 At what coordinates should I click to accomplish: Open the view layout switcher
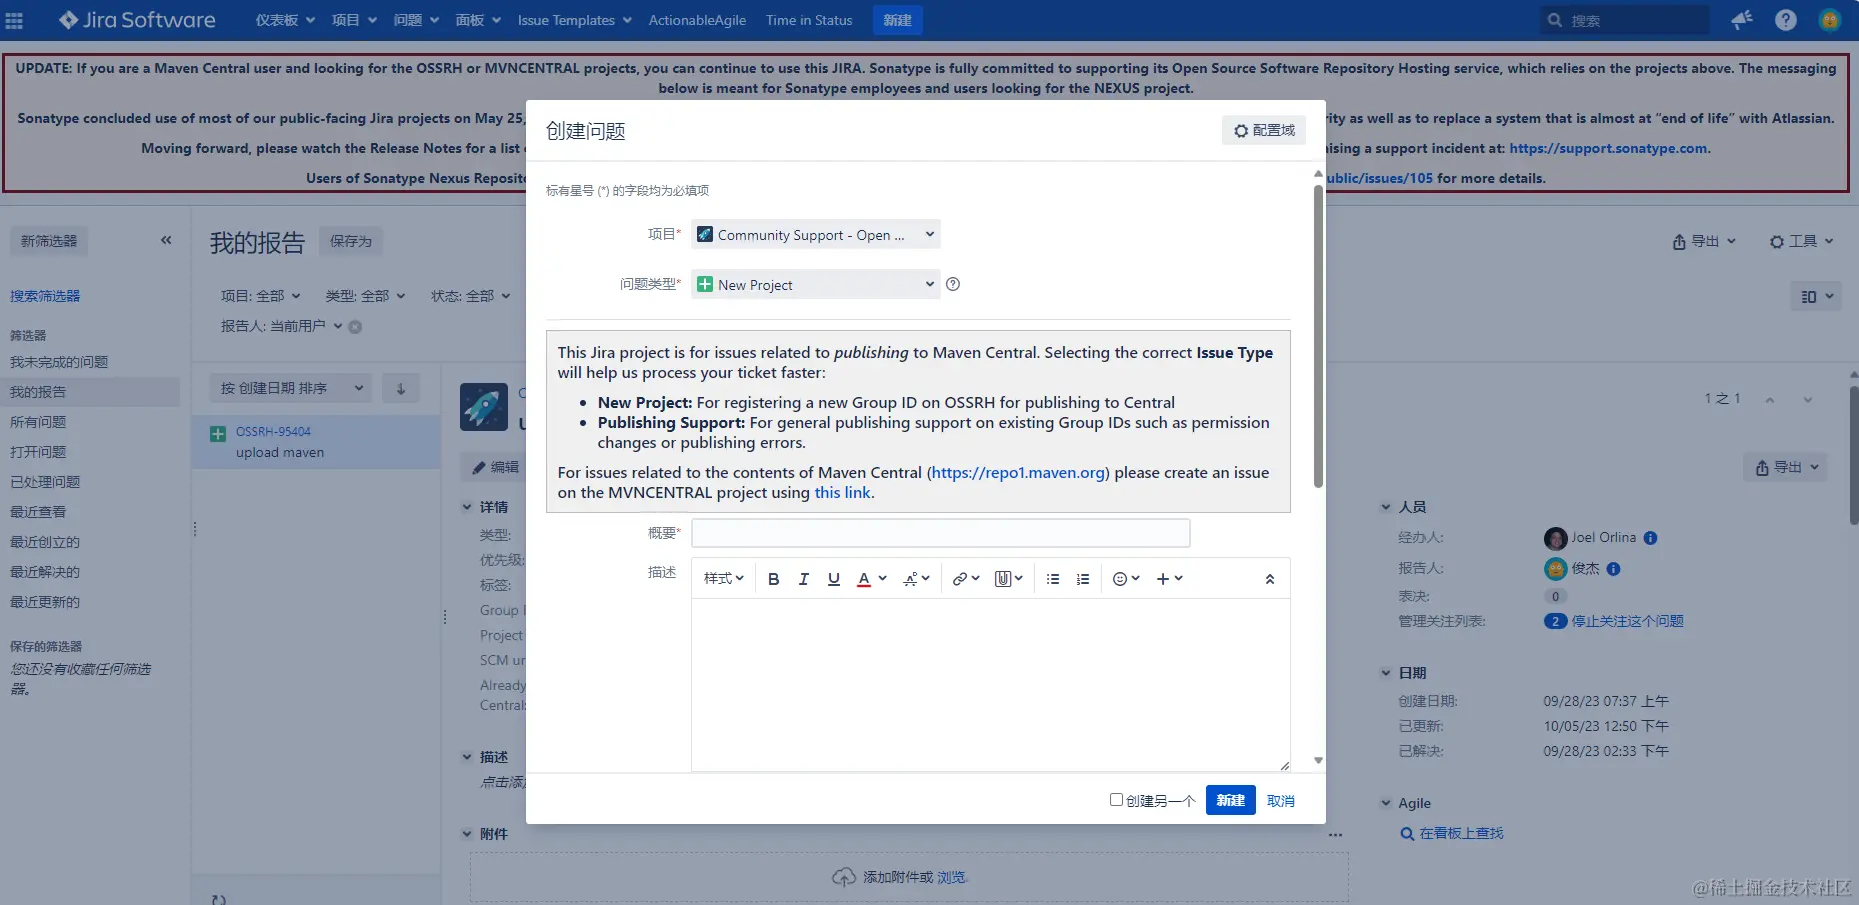click(x=1816, y=296)
